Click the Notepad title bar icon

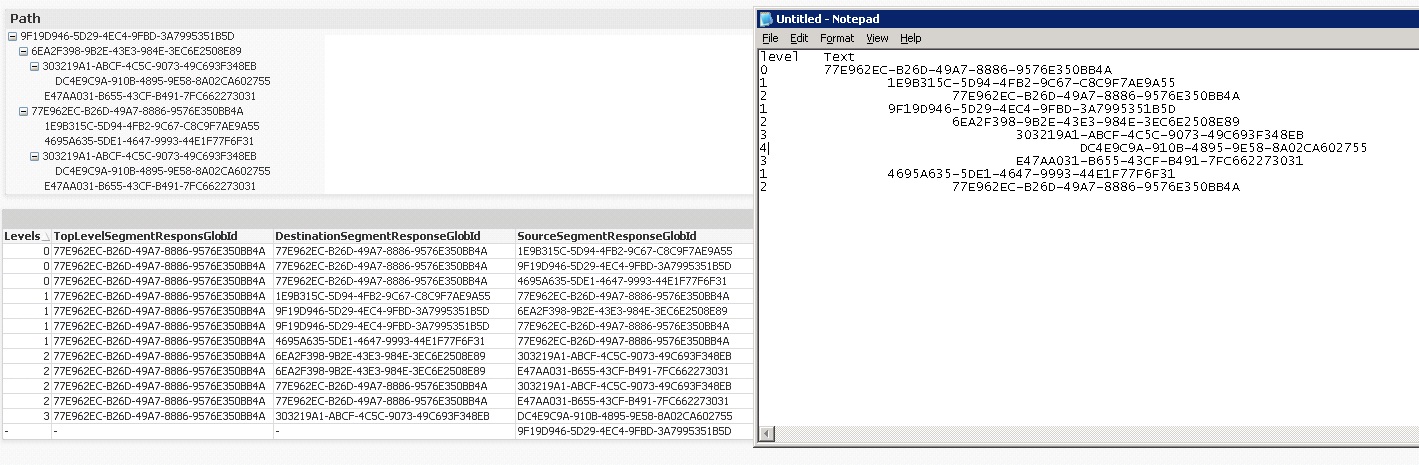tap(767, 19)
